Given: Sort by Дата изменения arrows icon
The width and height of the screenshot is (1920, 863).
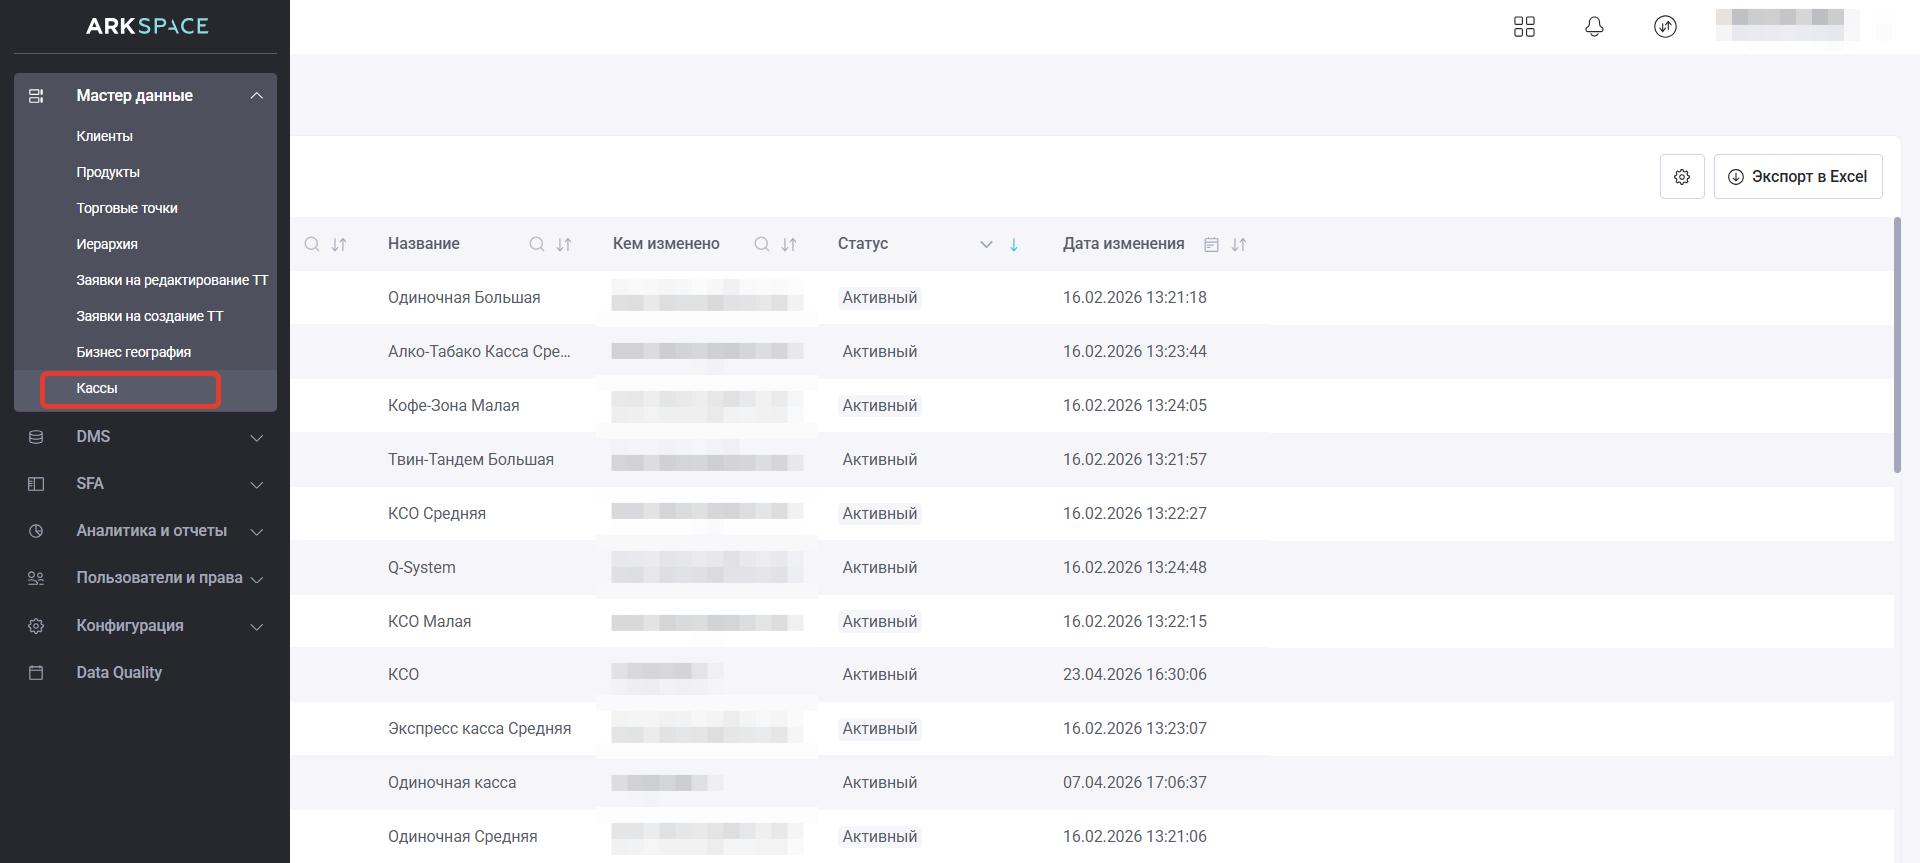Looking at the screenshot, I should [x=1239, y=244].
